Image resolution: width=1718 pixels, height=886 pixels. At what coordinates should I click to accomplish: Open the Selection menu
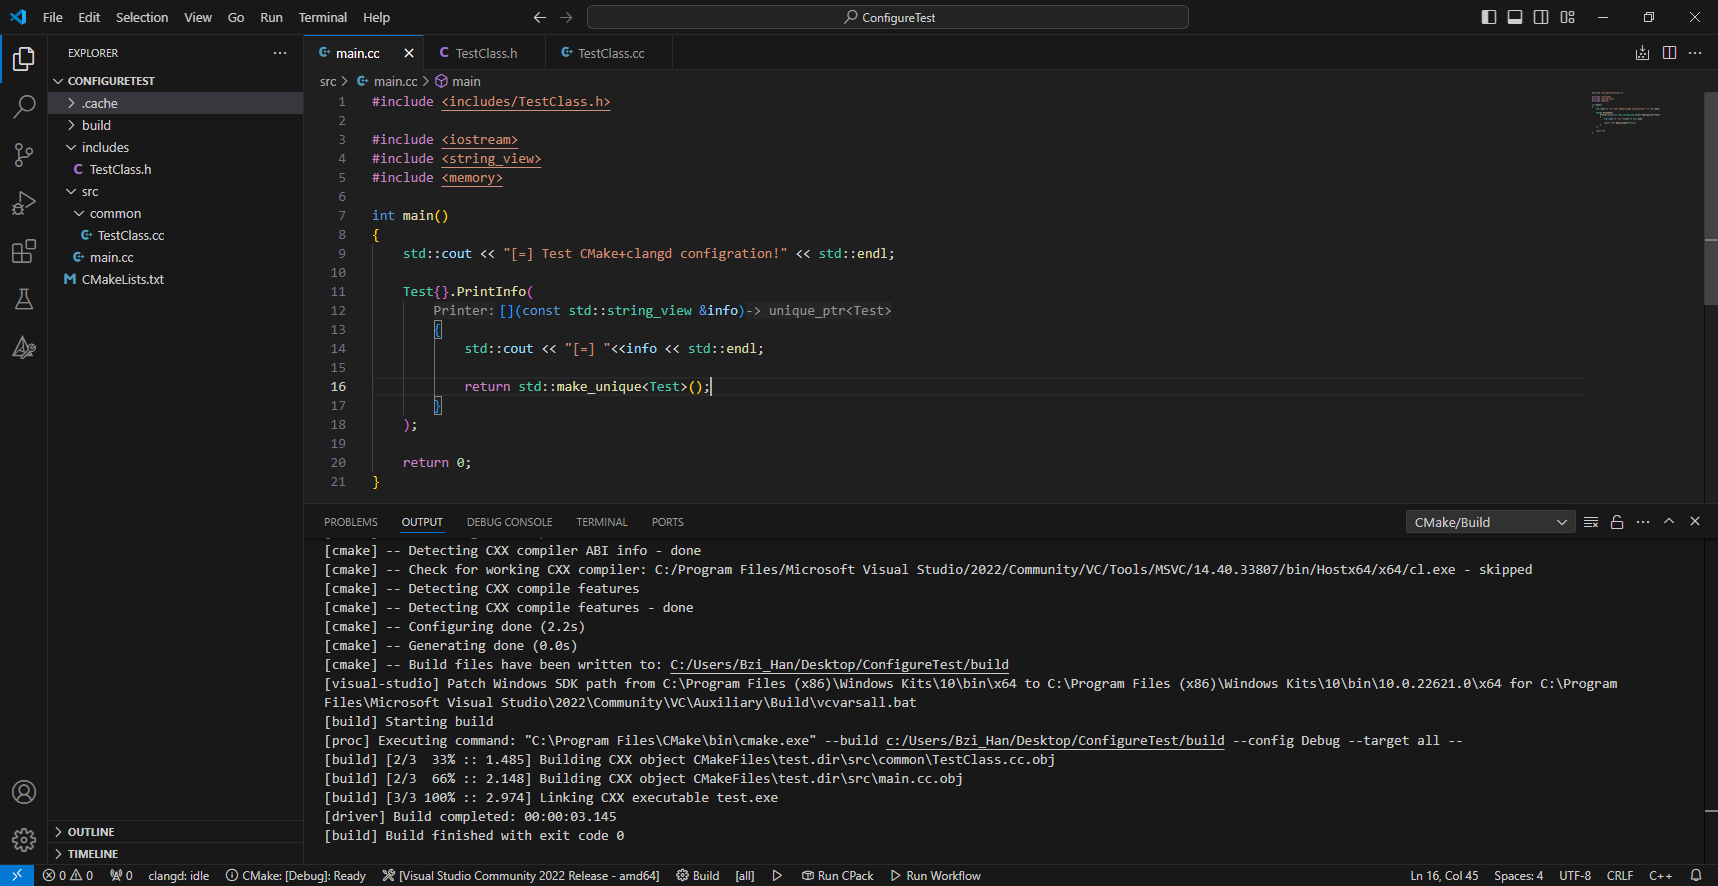click(142, 17)
